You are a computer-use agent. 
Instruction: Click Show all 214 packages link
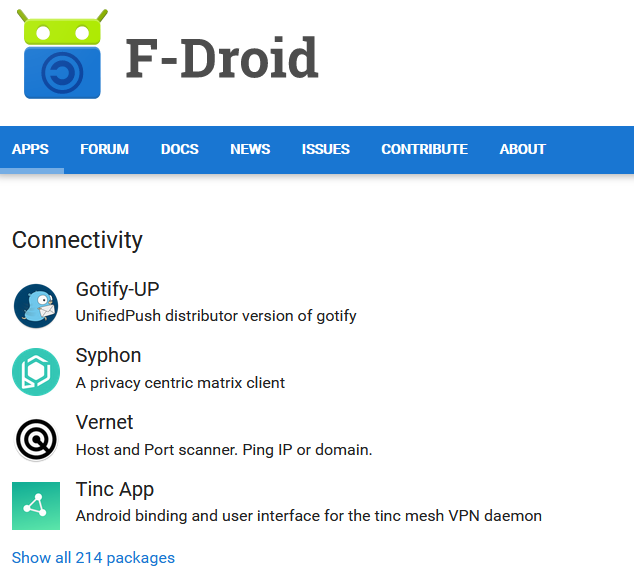93,558
